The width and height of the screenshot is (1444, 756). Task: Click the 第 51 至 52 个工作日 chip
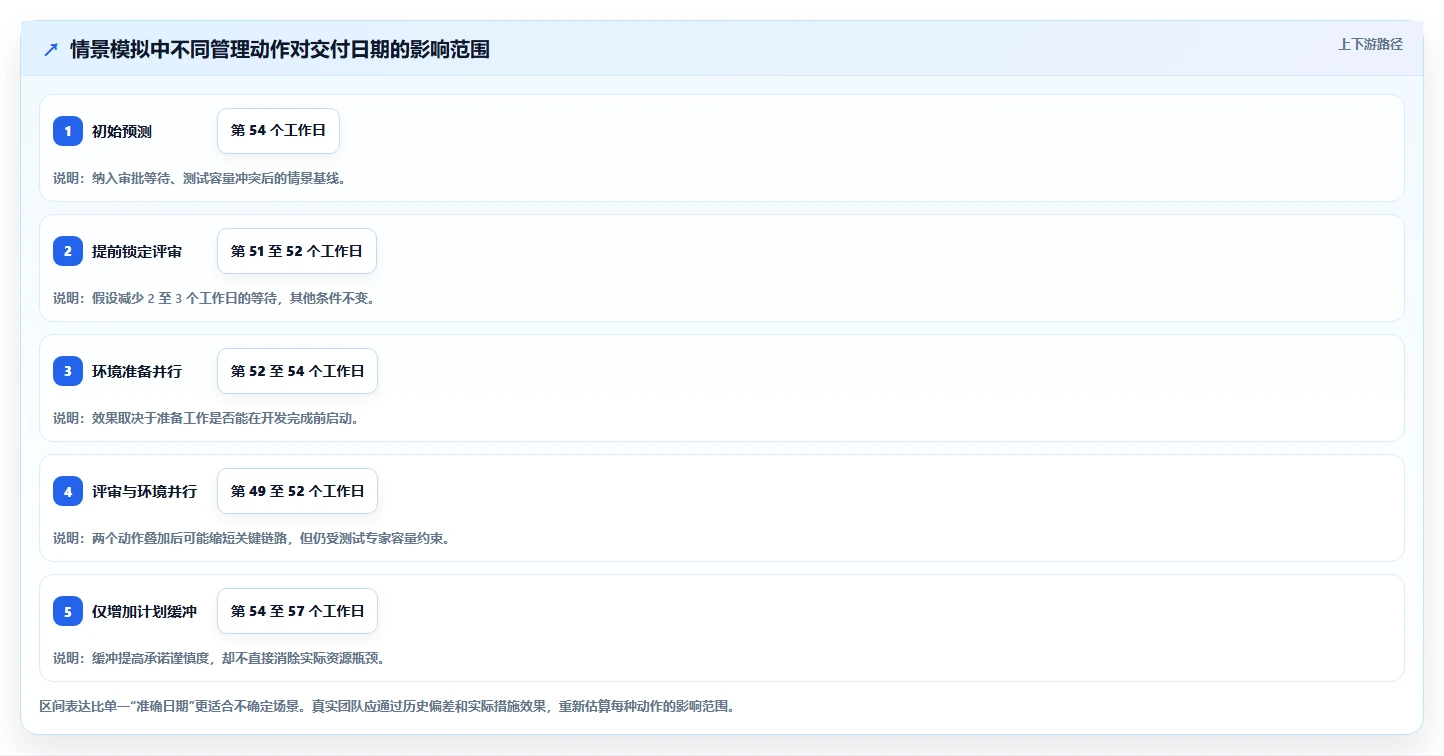[x=297, y=251]
